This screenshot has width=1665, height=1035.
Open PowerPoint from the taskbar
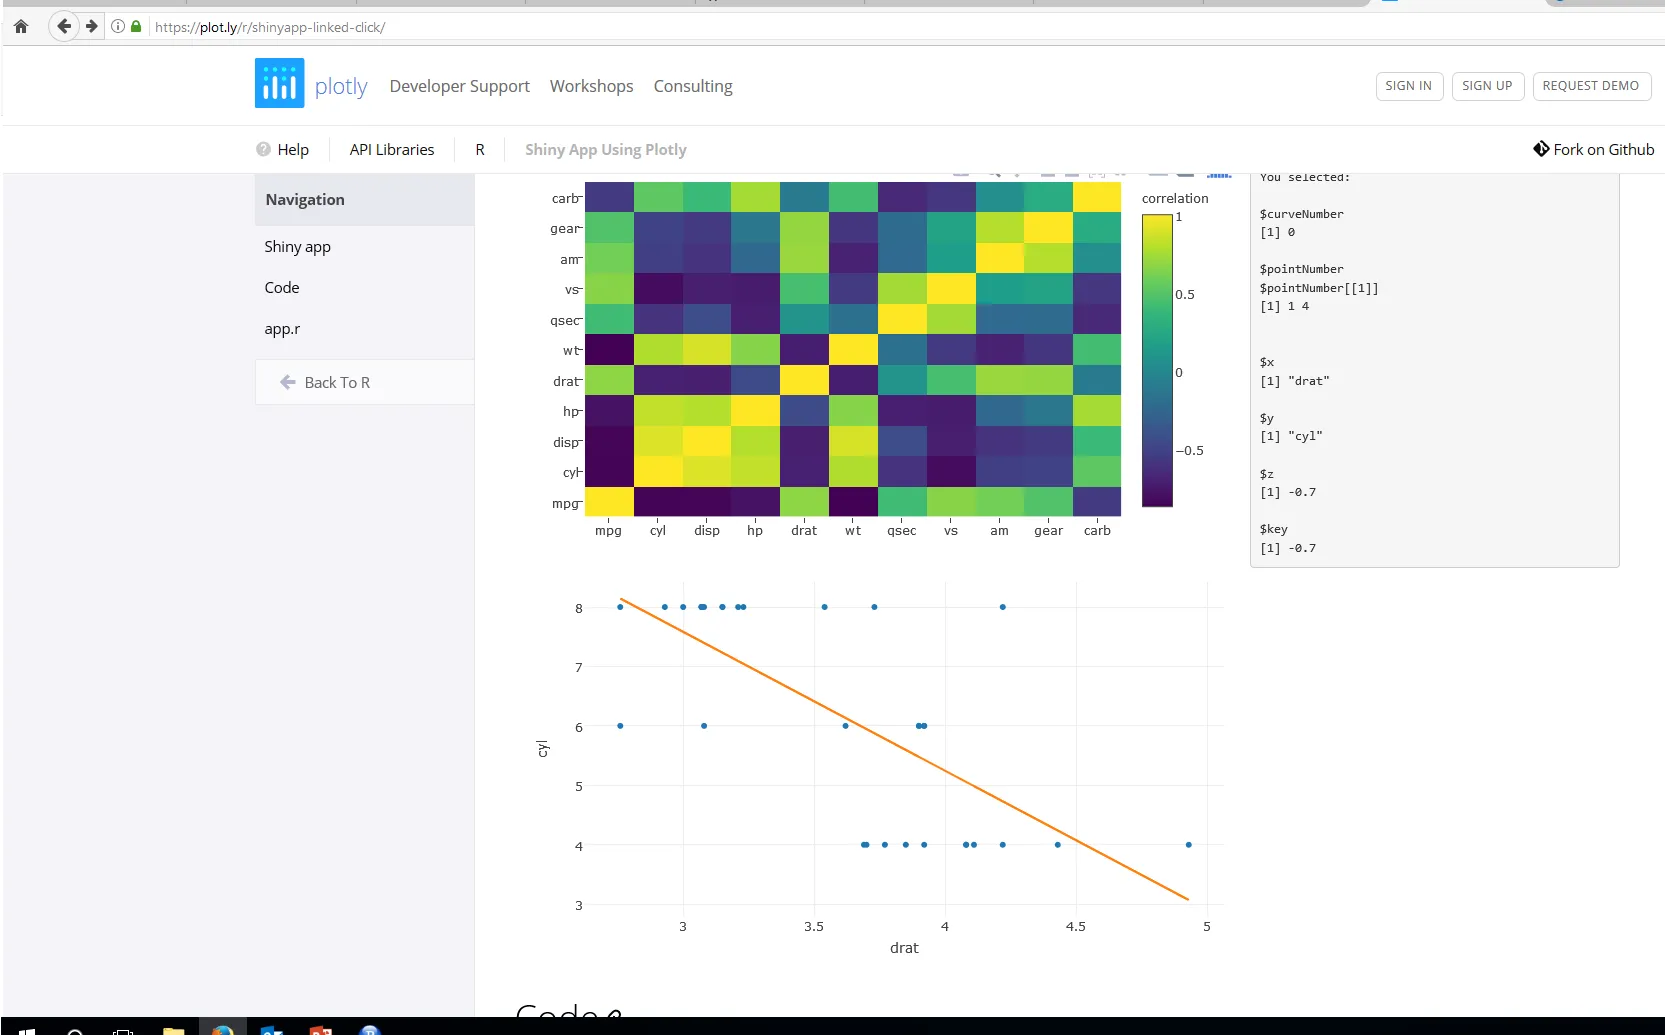click(x=320, y=1030)
